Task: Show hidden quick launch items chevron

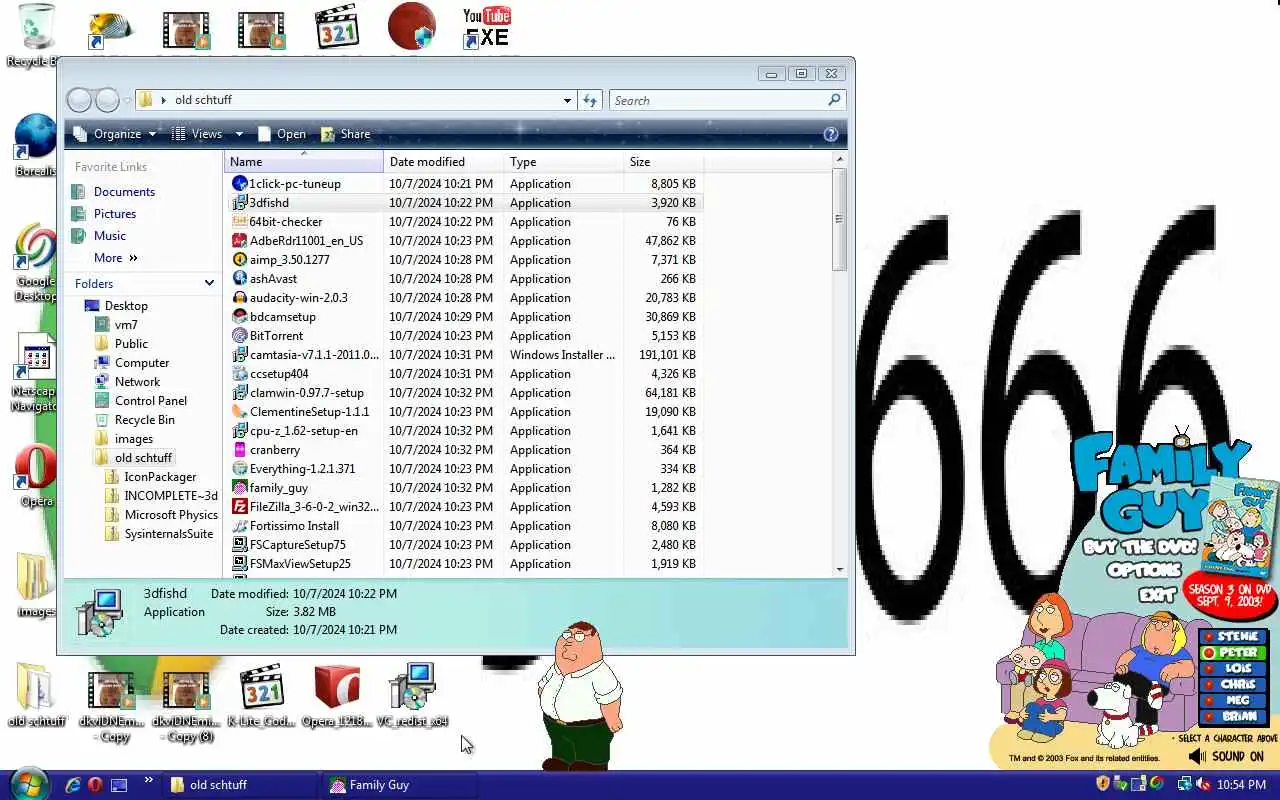Action: point(148,780)
